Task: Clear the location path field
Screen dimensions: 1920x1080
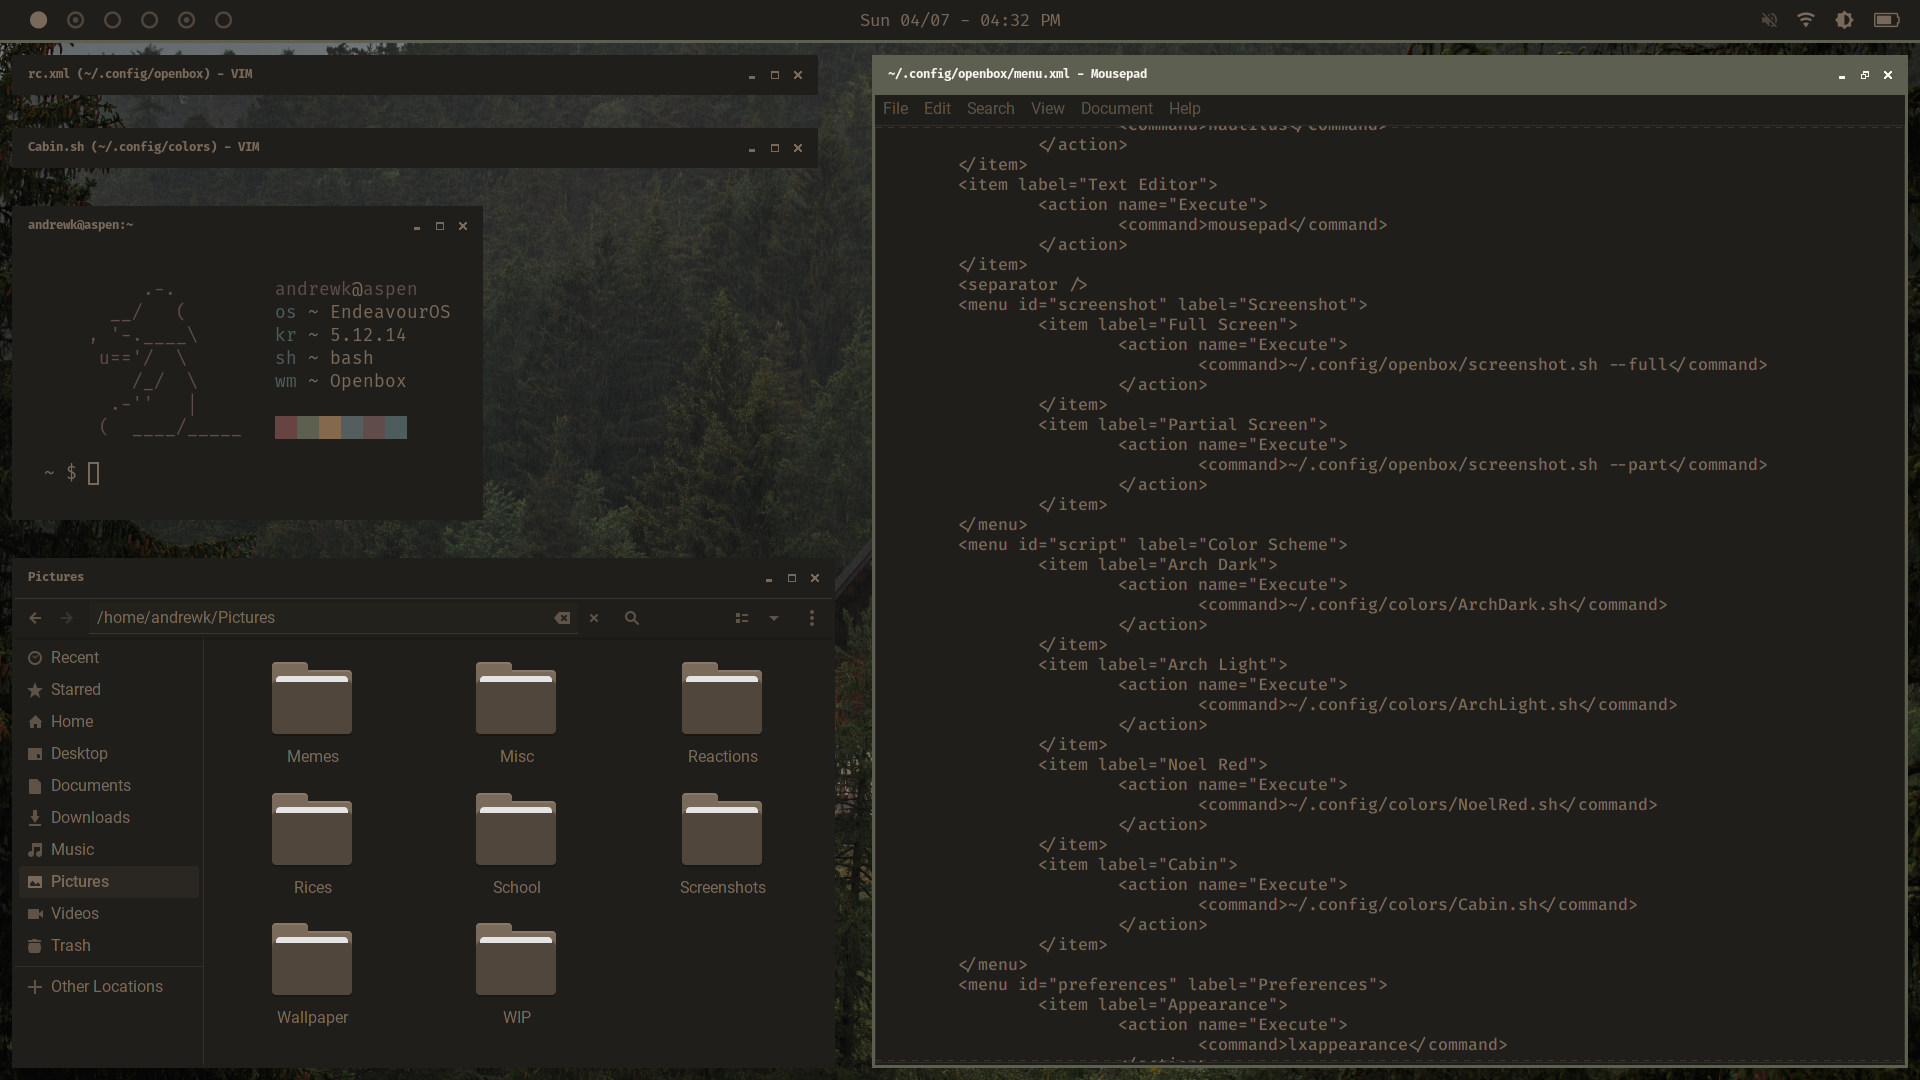Action: click(x=562, y=618)
